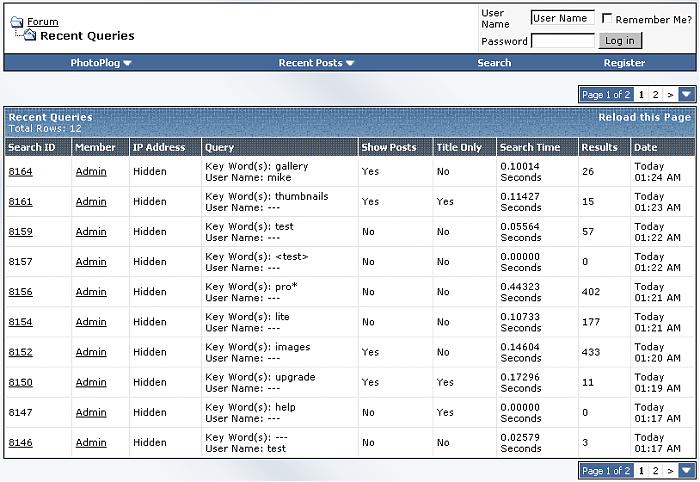Open Register in the navigation bar

(x=624, y=63)
